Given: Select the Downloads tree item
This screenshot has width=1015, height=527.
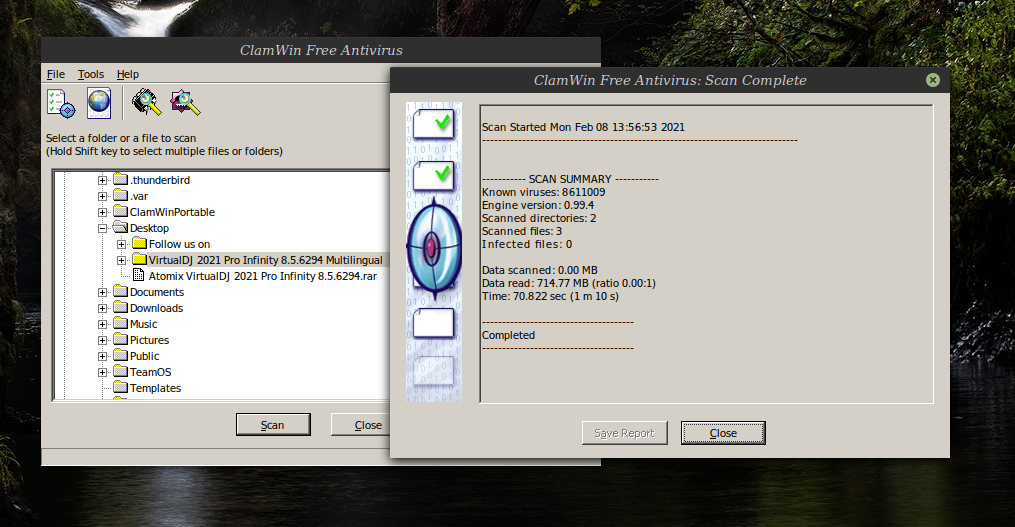Looking at the screenshot, I should point(156,308).
